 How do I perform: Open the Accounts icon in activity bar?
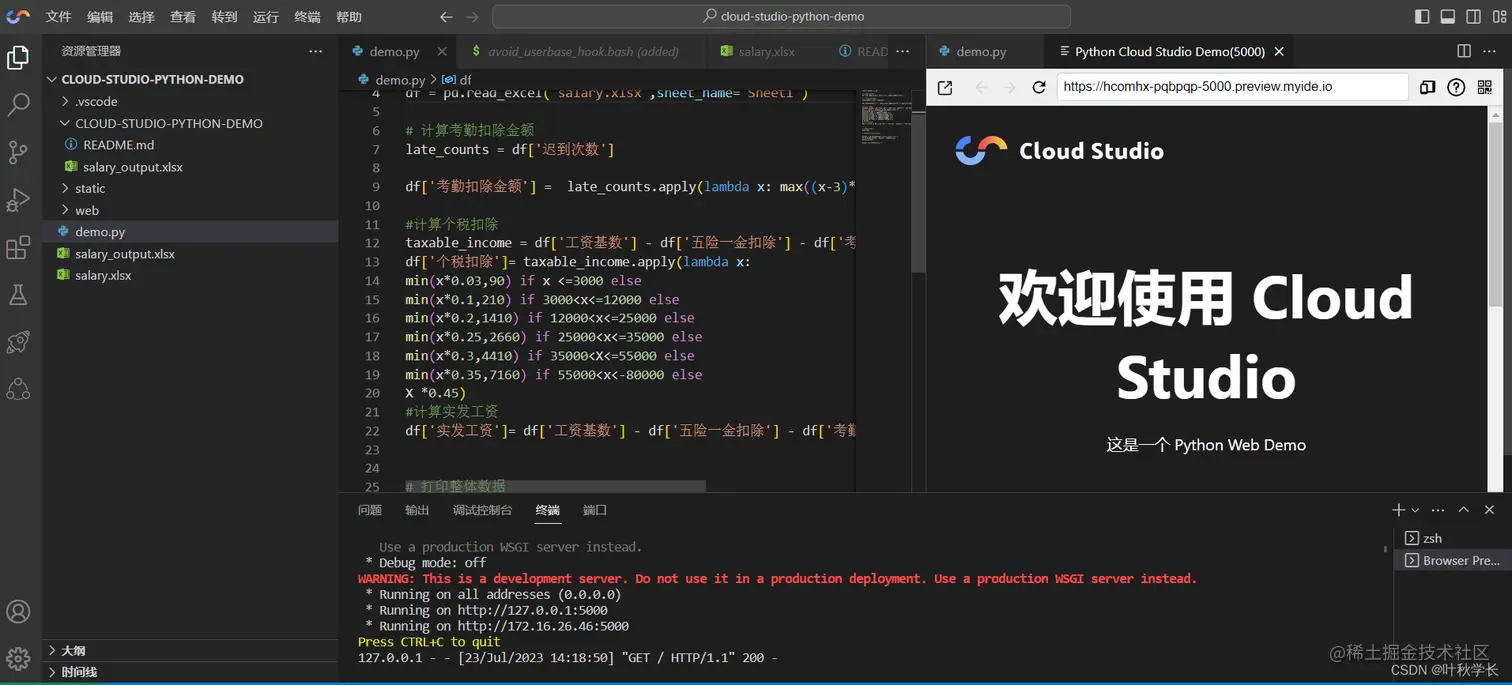click(18, 611)
